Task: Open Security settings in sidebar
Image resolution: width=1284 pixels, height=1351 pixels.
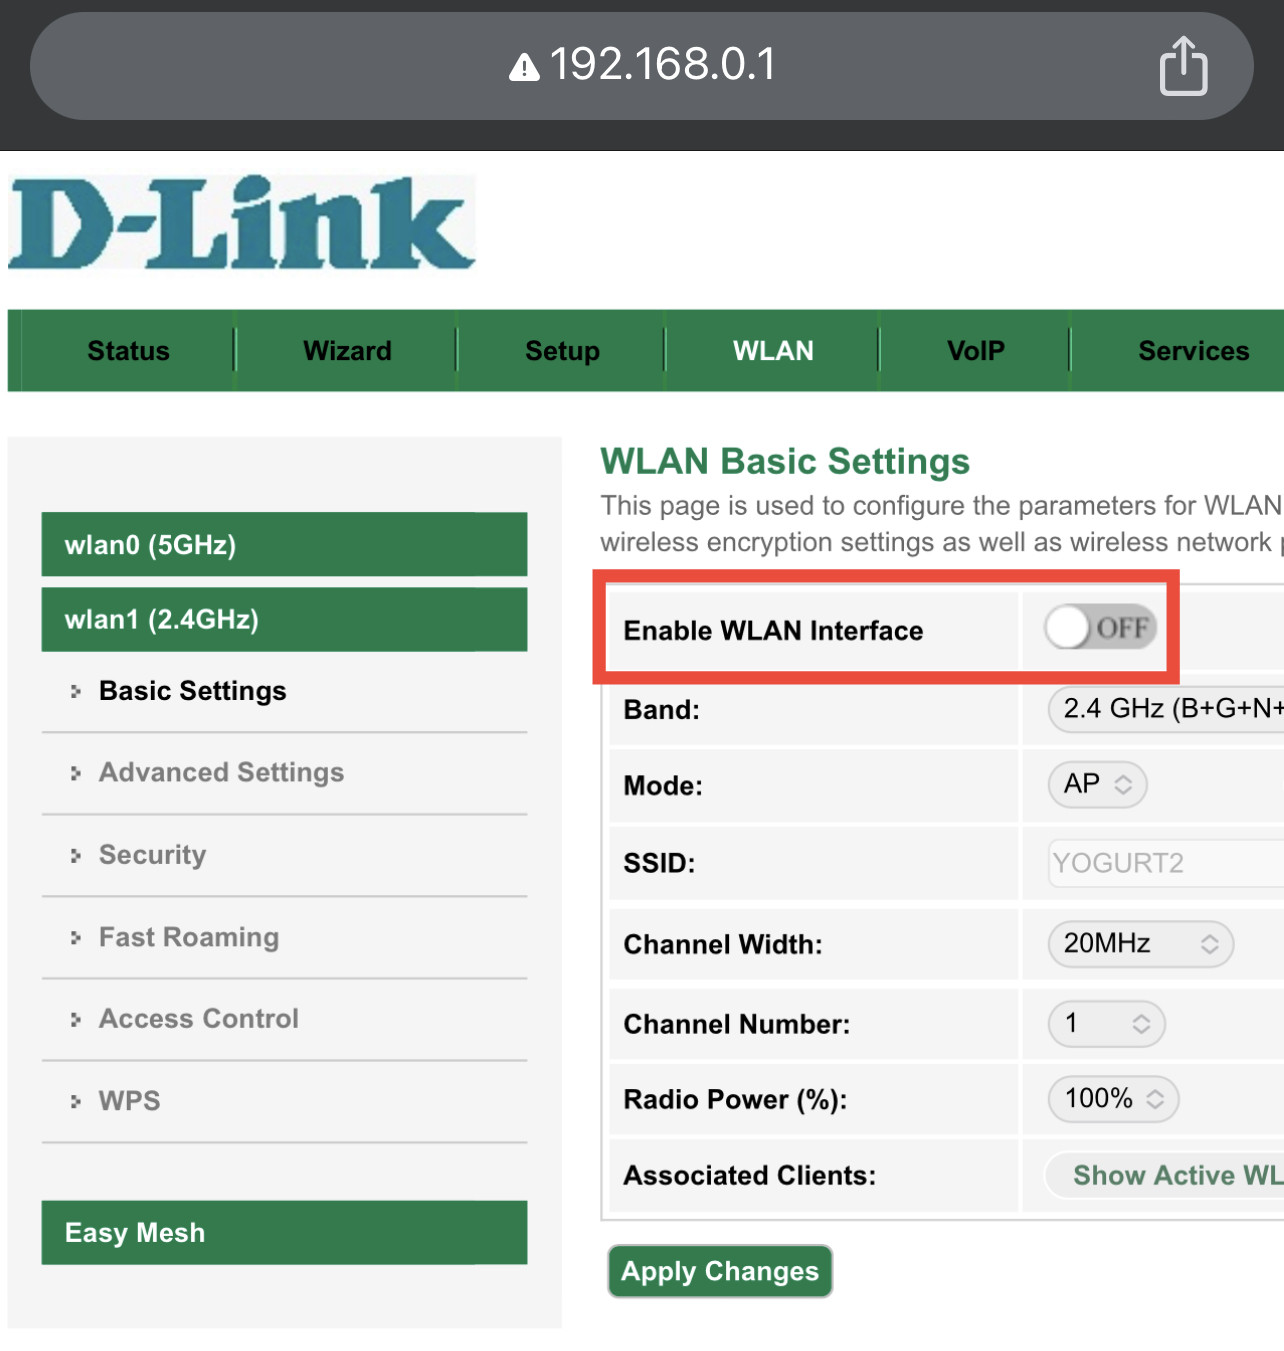Action: click(x=152, y=855)
